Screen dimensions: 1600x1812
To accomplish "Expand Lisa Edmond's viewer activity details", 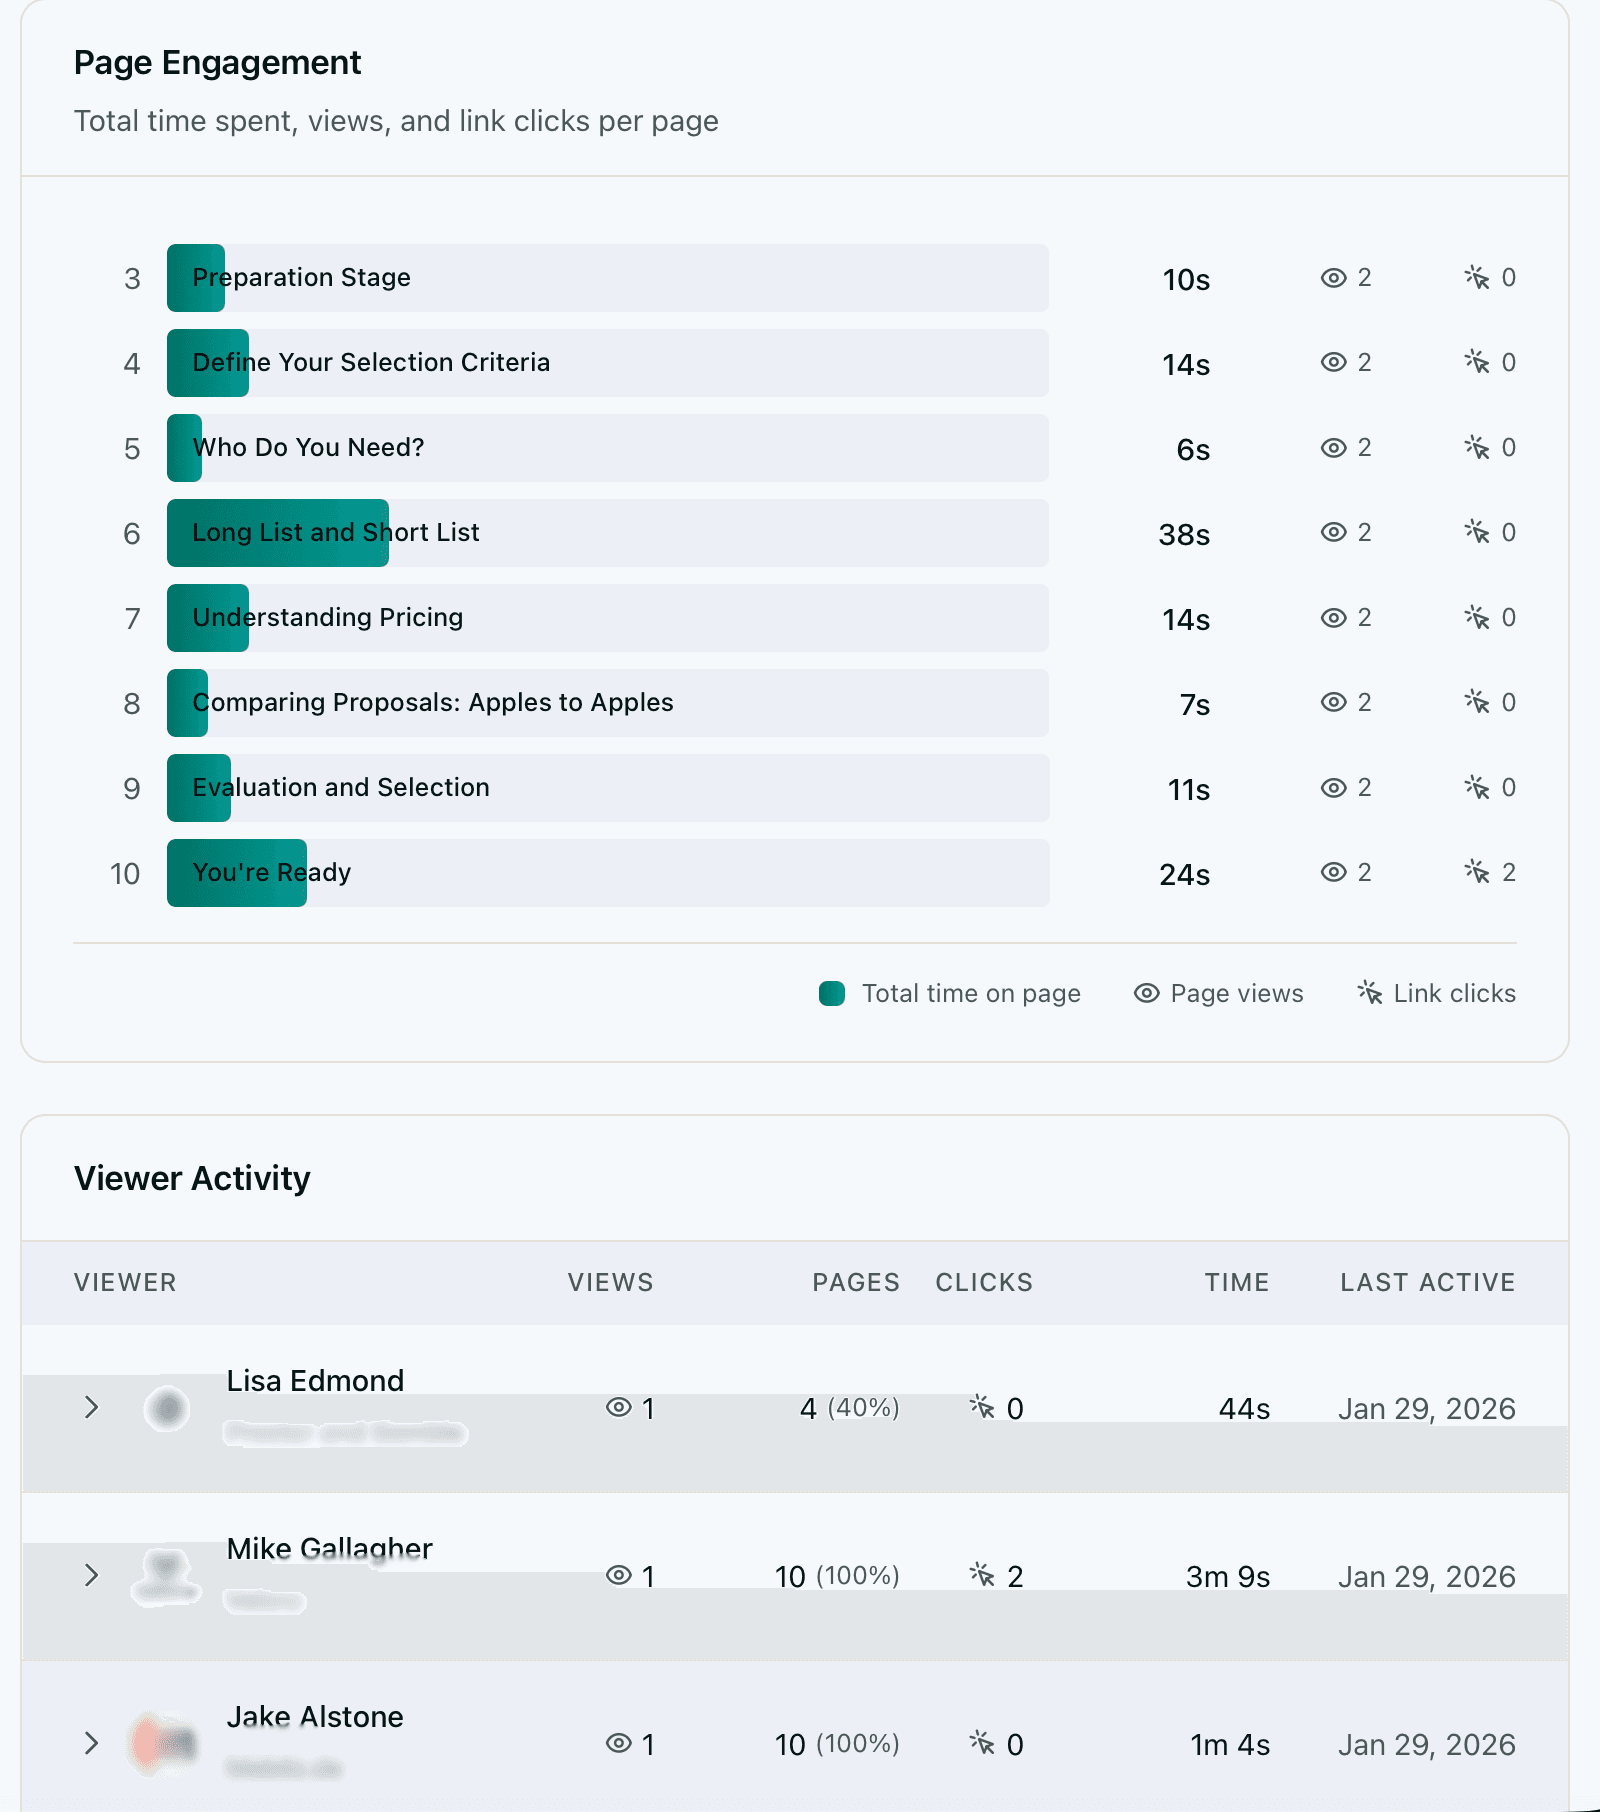I will click(93, 1407).
